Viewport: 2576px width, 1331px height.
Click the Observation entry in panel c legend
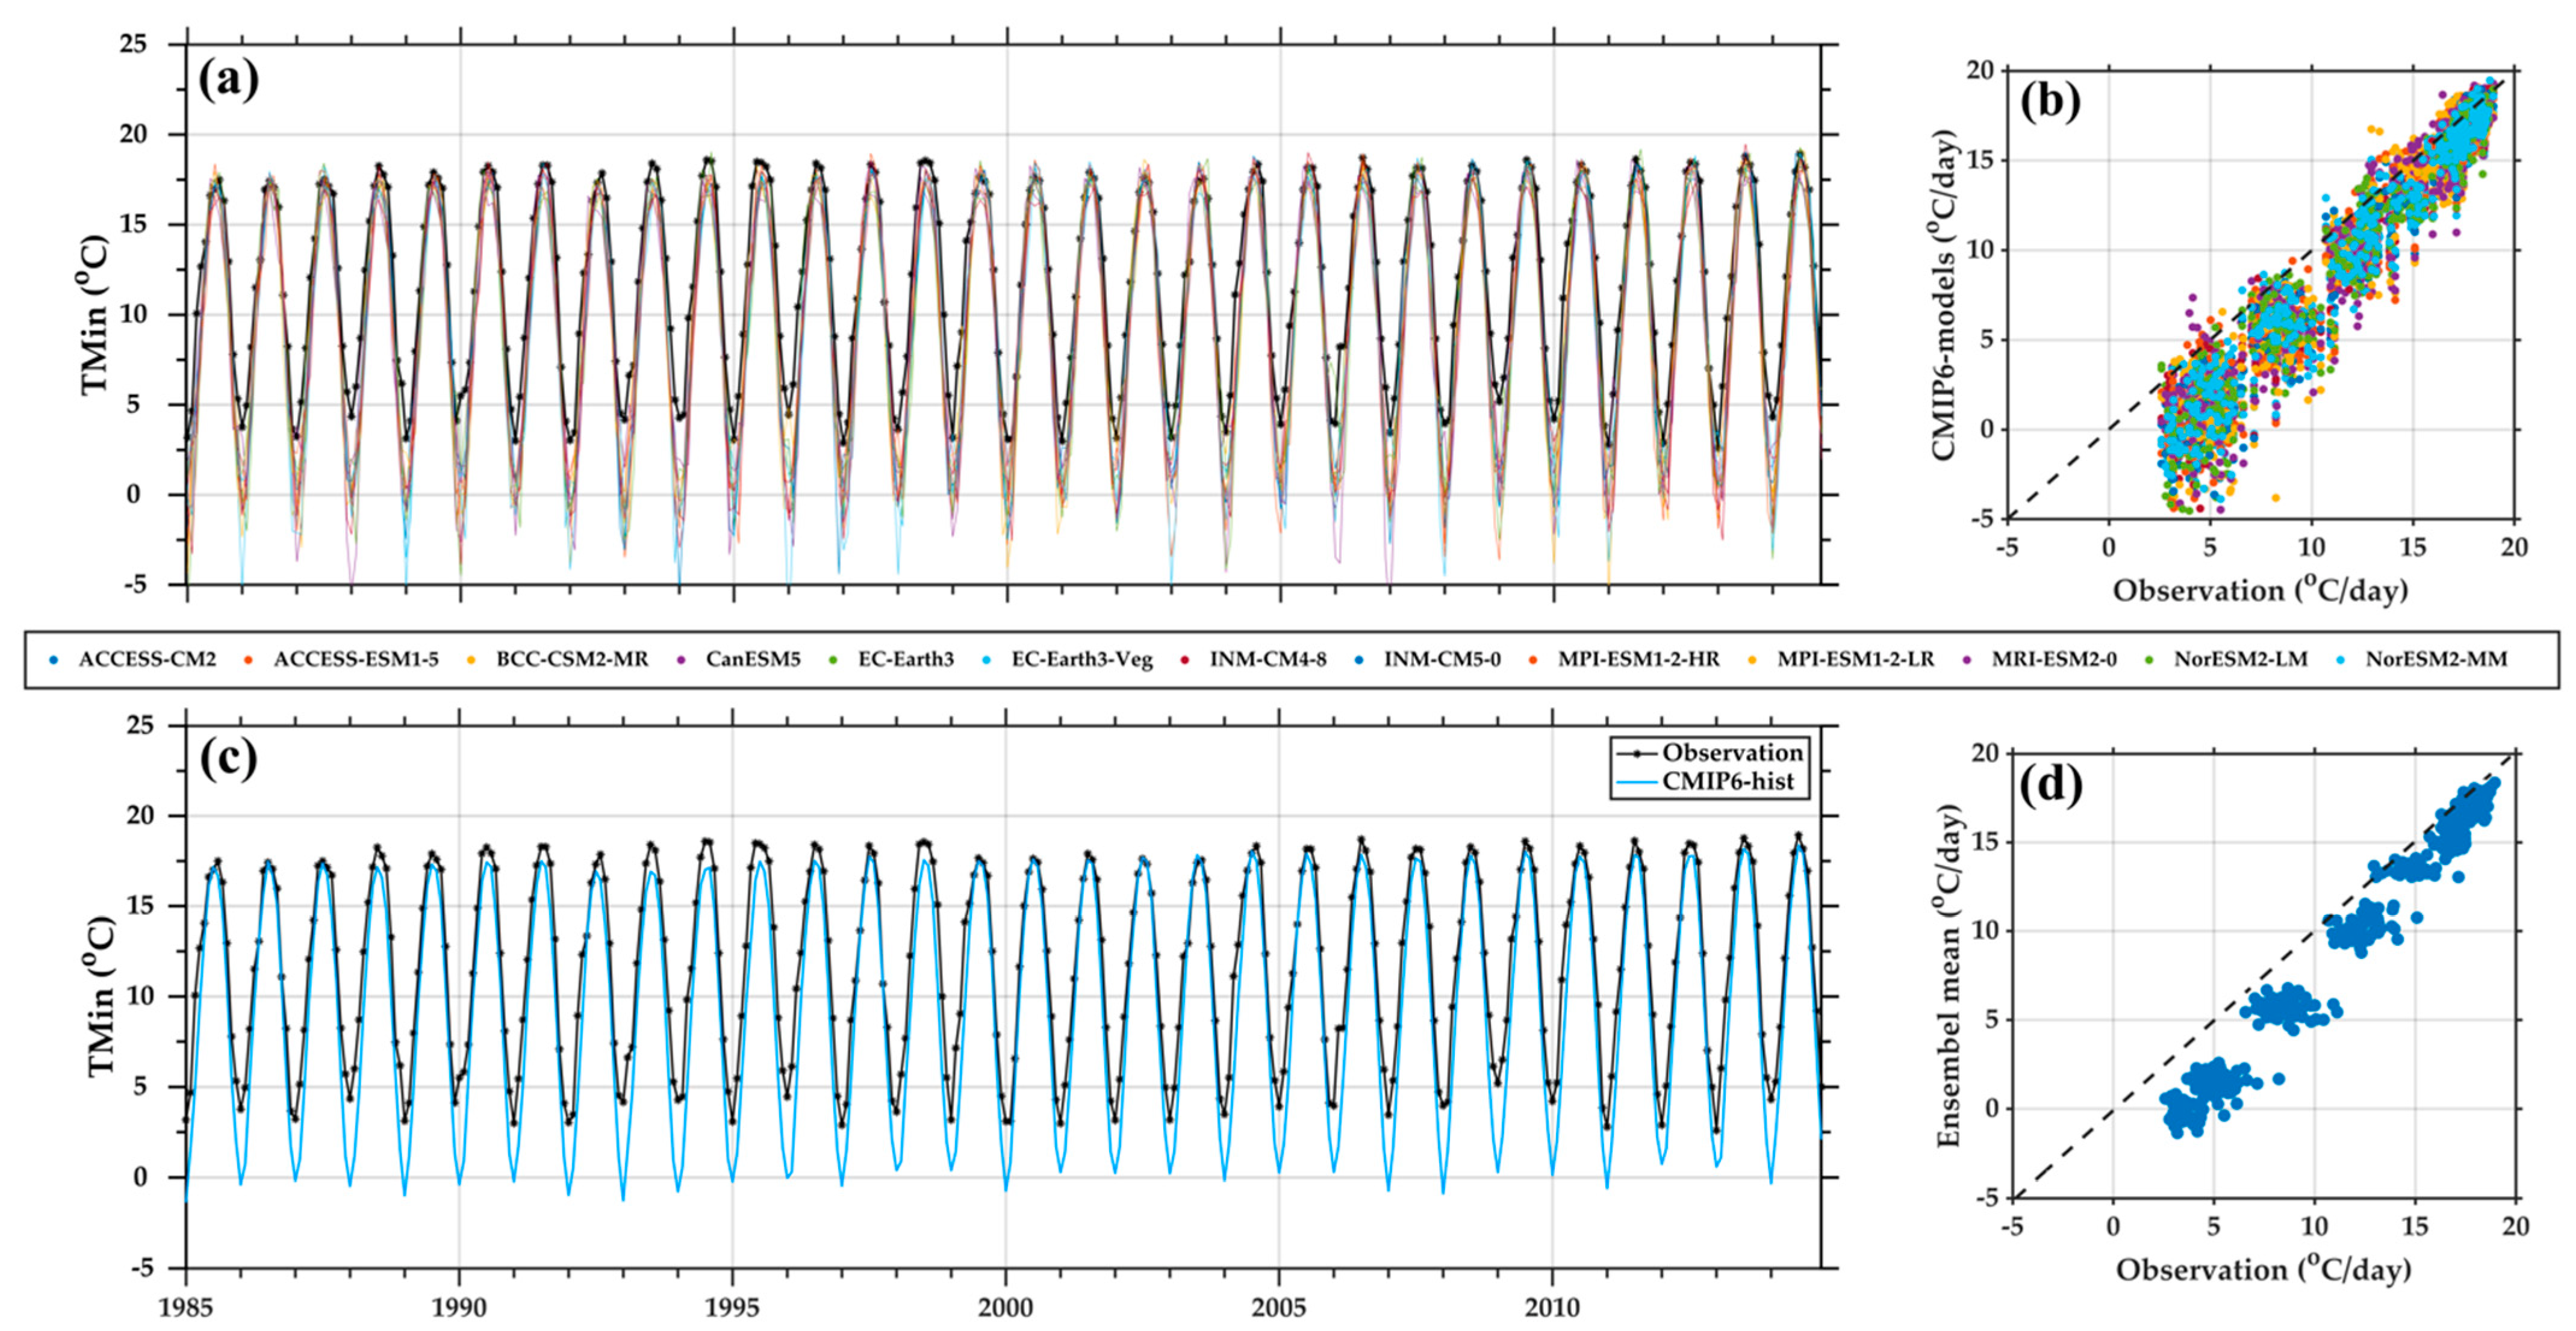pos(1732,752)
